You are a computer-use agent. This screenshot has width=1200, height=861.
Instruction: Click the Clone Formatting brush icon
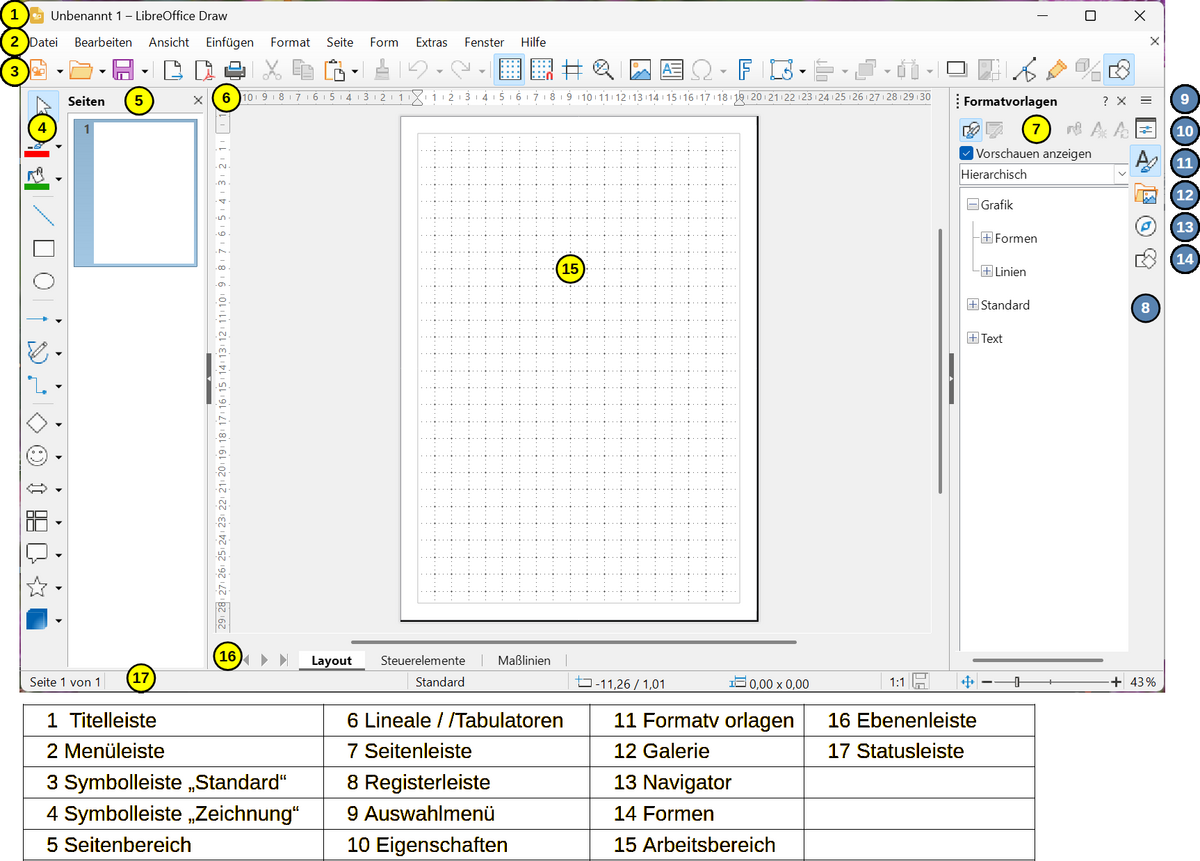(381, 70)
